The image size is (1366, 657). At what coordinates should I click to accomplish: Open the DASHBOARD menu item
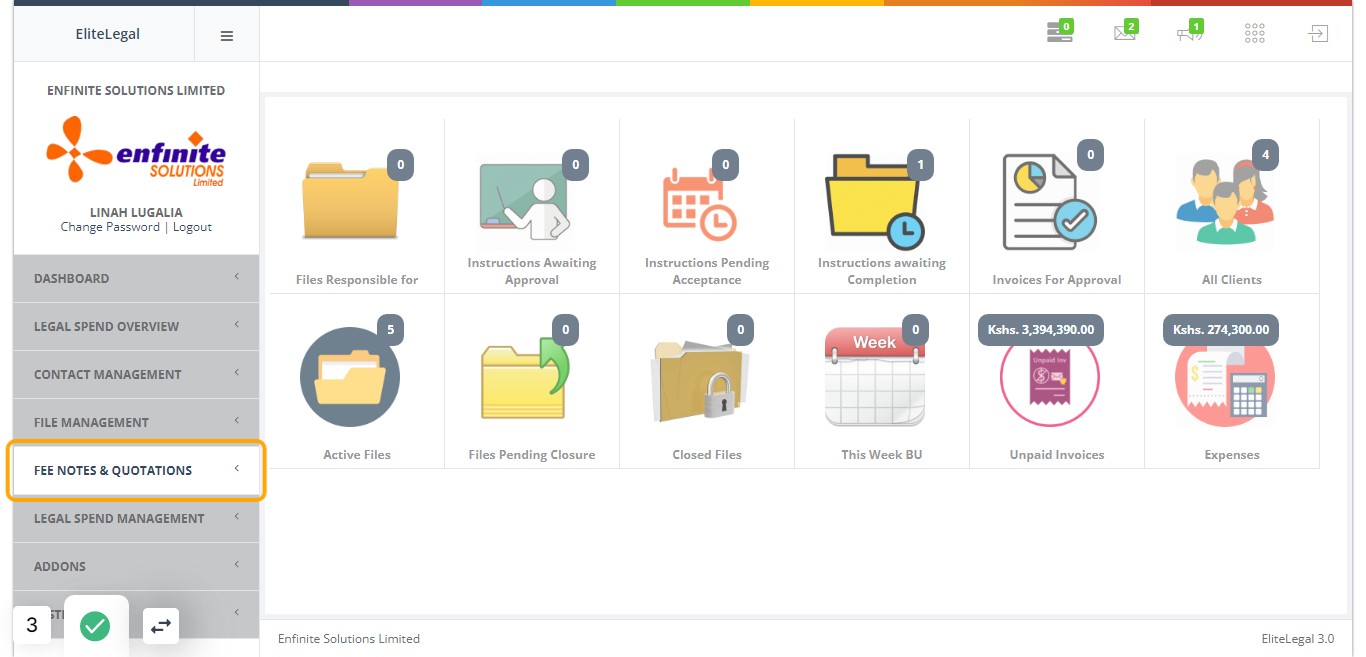(136, 278)
